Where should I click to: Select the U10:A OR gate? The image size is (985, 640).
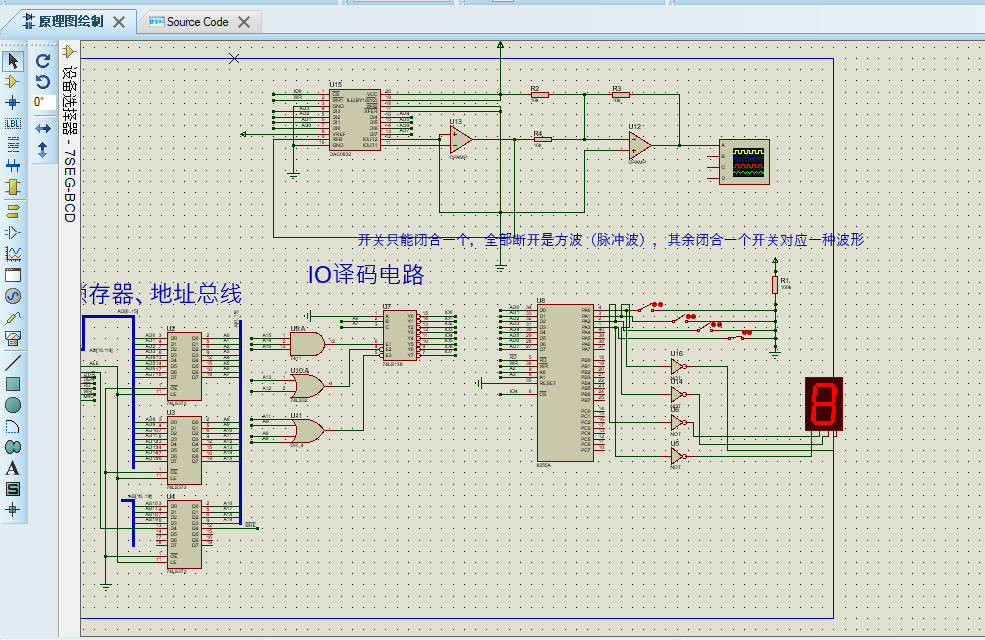click(307, 386)
